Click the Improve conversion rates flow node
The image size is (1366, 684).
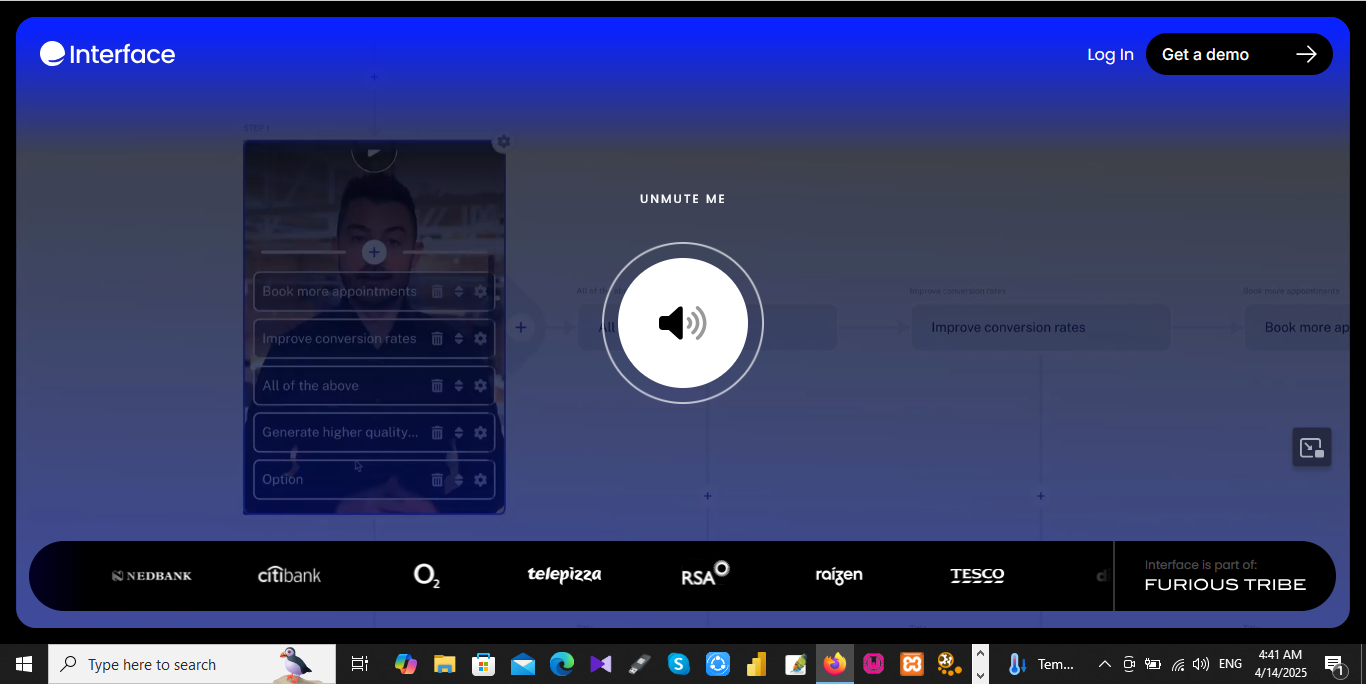(1041, 327)
